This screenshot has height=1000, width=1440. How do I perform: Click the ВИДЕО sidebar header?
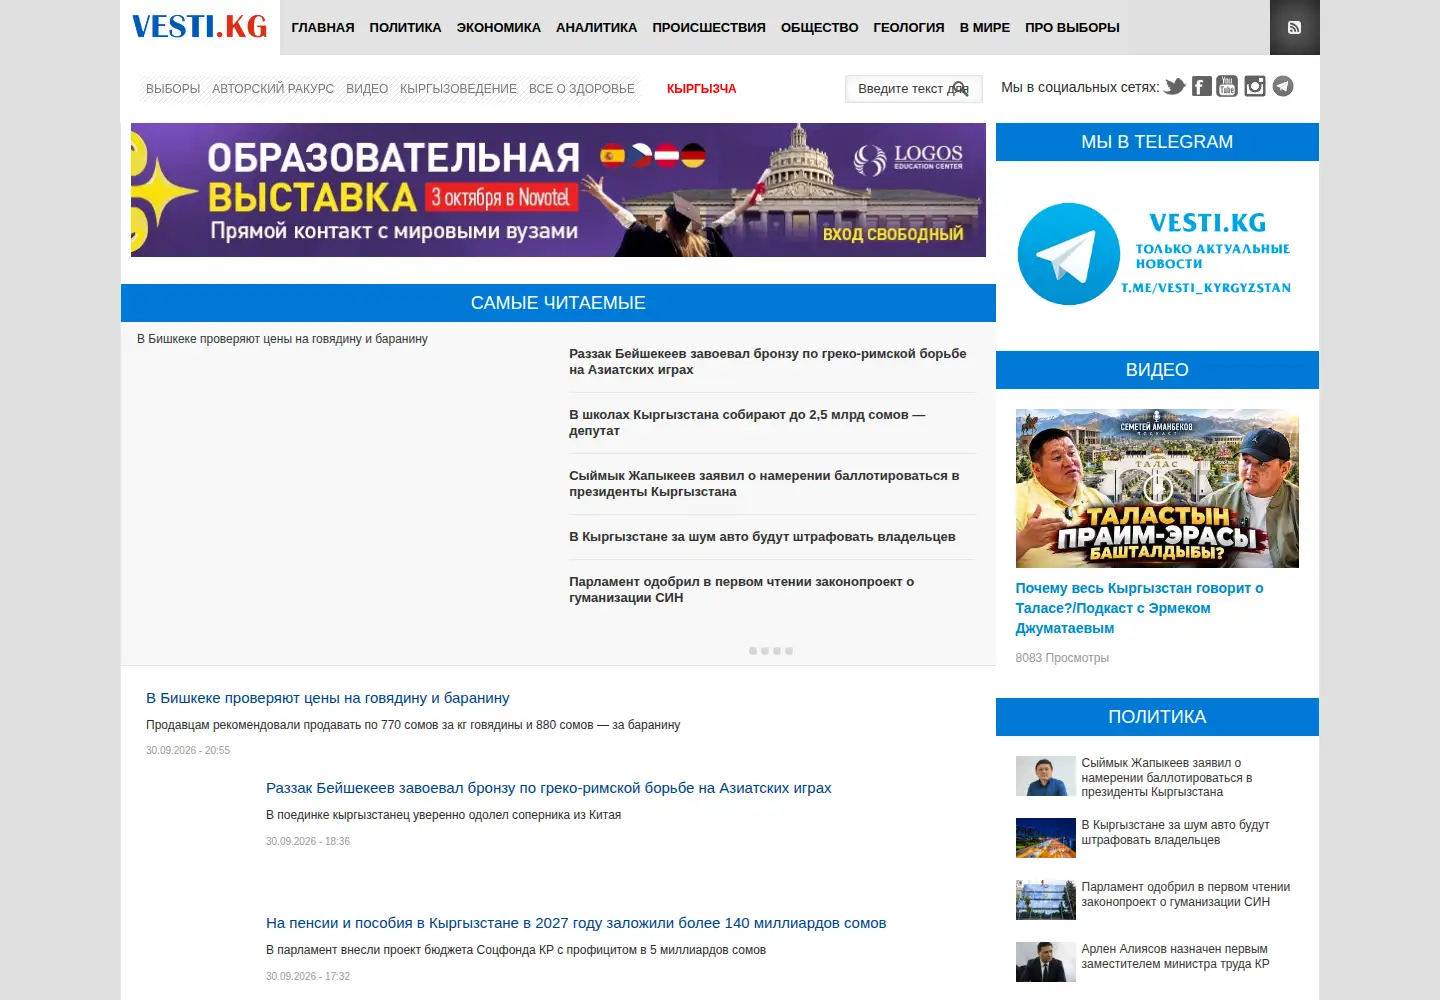click(x=1157, y=370)
